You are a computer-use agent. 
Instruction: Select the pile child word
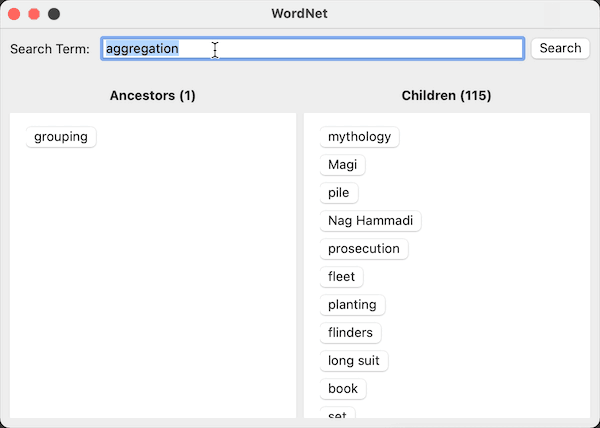[x=339, y=193]
